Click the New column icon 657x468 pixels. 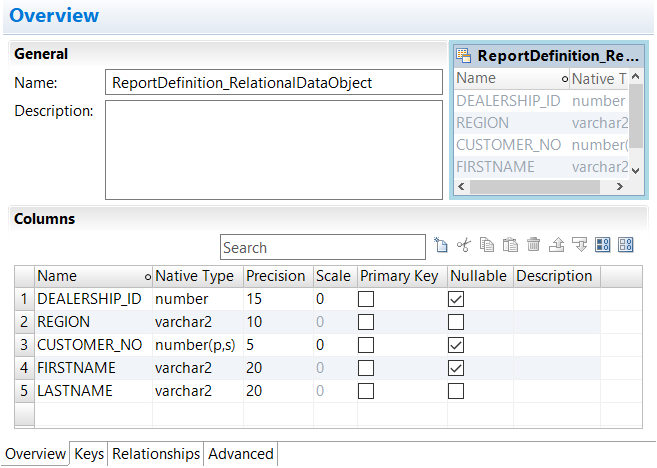click(441, 245)
